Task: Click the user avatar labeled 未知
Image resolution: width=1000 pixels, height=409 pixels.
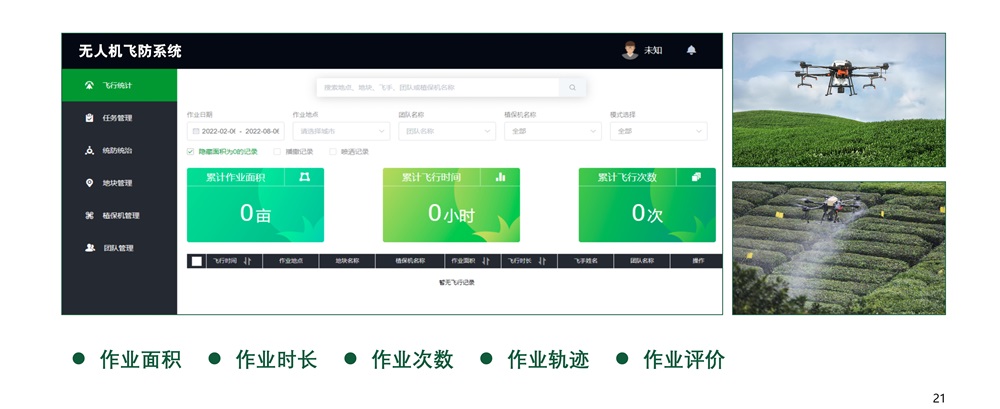Action: (x=630, y=50)
